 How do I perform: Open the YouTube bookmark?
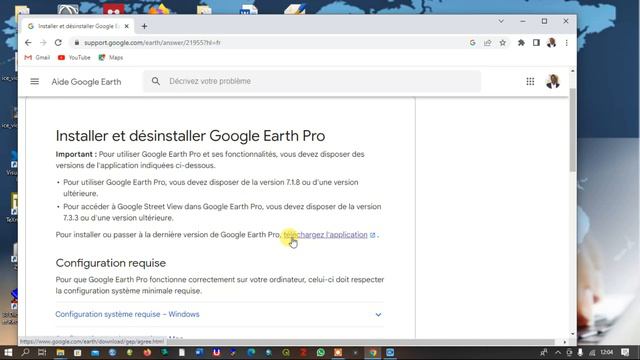tap(74, 58)
